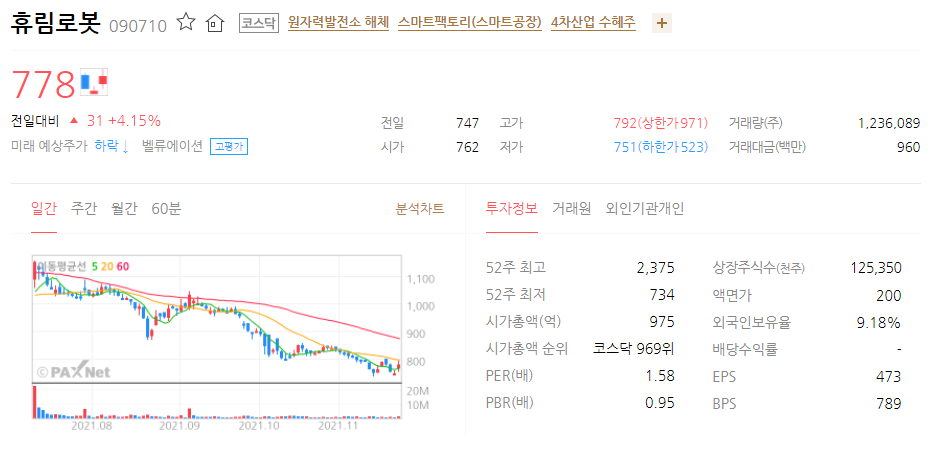The width and height of the screenshot is (931, 450).
Task: Click the 액면가 value 200
Action: click(x=889, y=295)
